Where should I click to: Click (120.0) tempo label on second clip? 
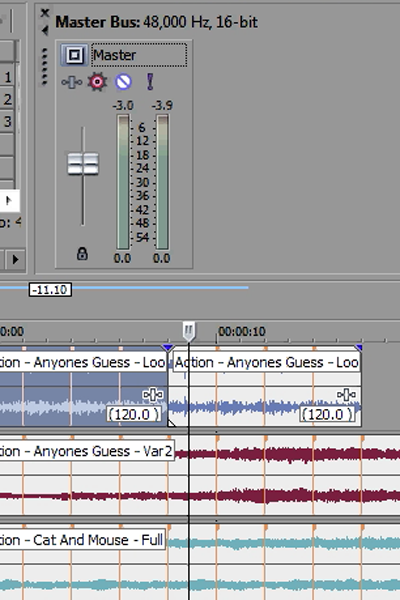tap(327, 414)
